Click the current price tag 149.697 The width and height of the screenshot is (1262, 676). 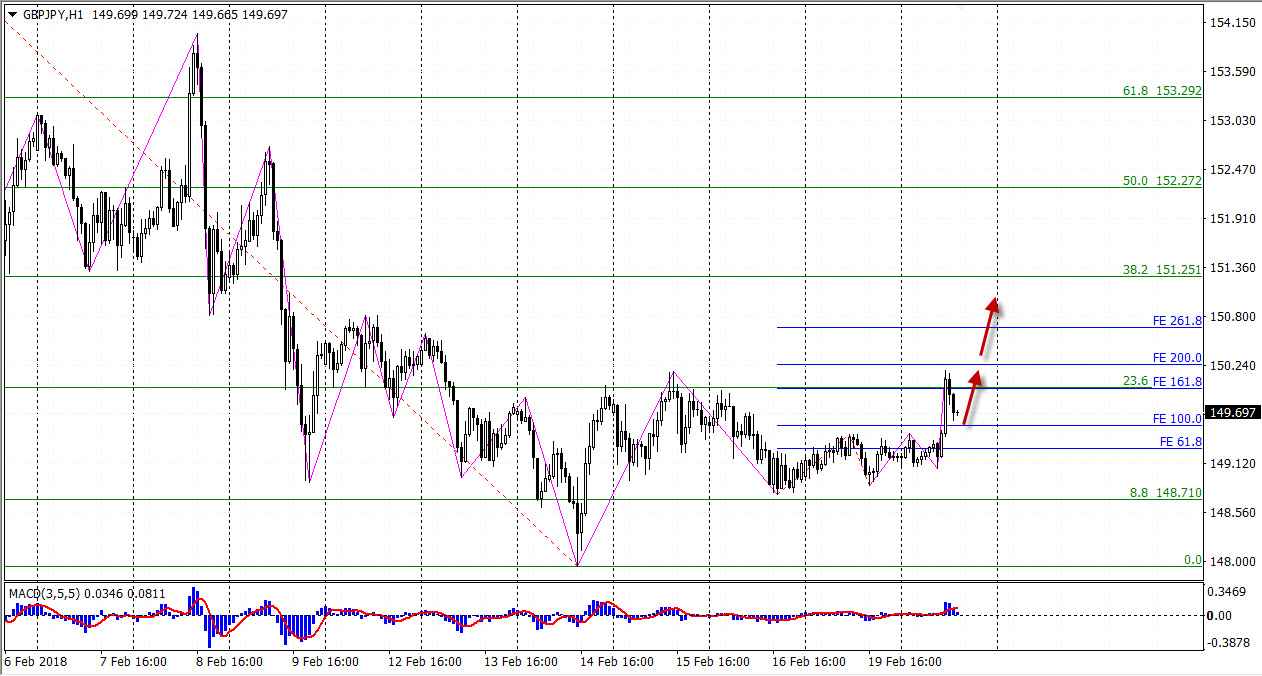pos(1233,412)
